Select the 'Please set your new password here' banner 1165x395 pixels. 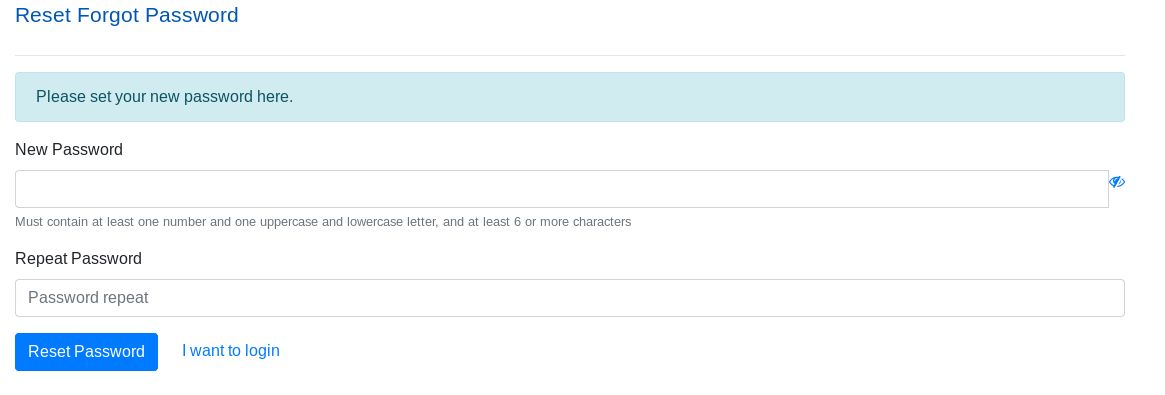click(569, 97)
